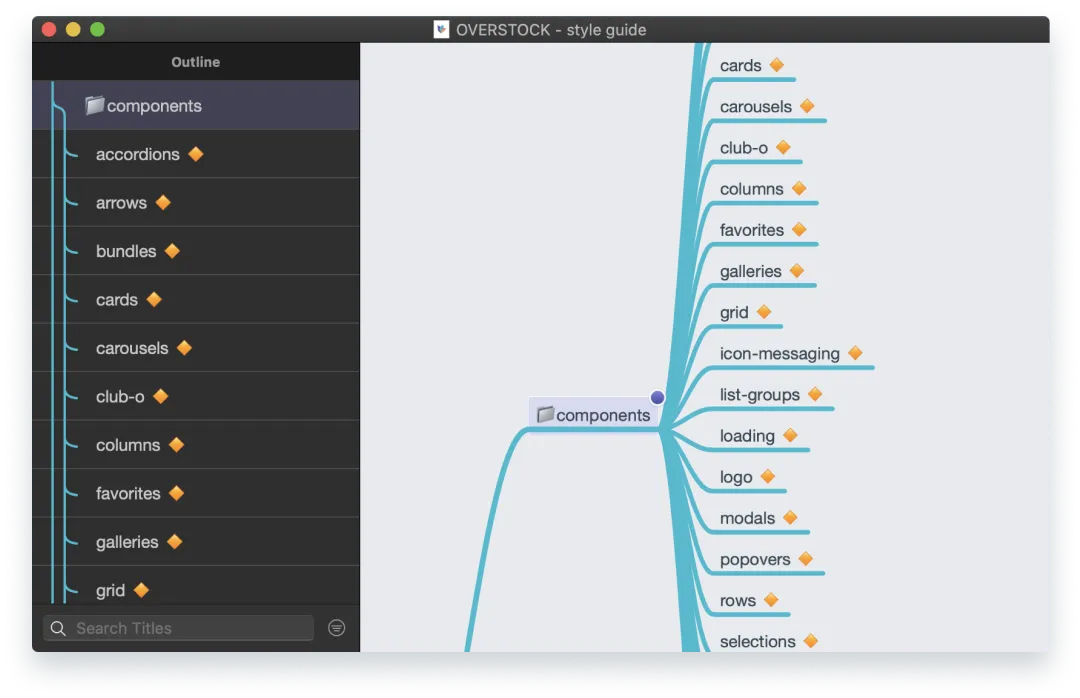Expand the list-groups branch in the map

814,394
